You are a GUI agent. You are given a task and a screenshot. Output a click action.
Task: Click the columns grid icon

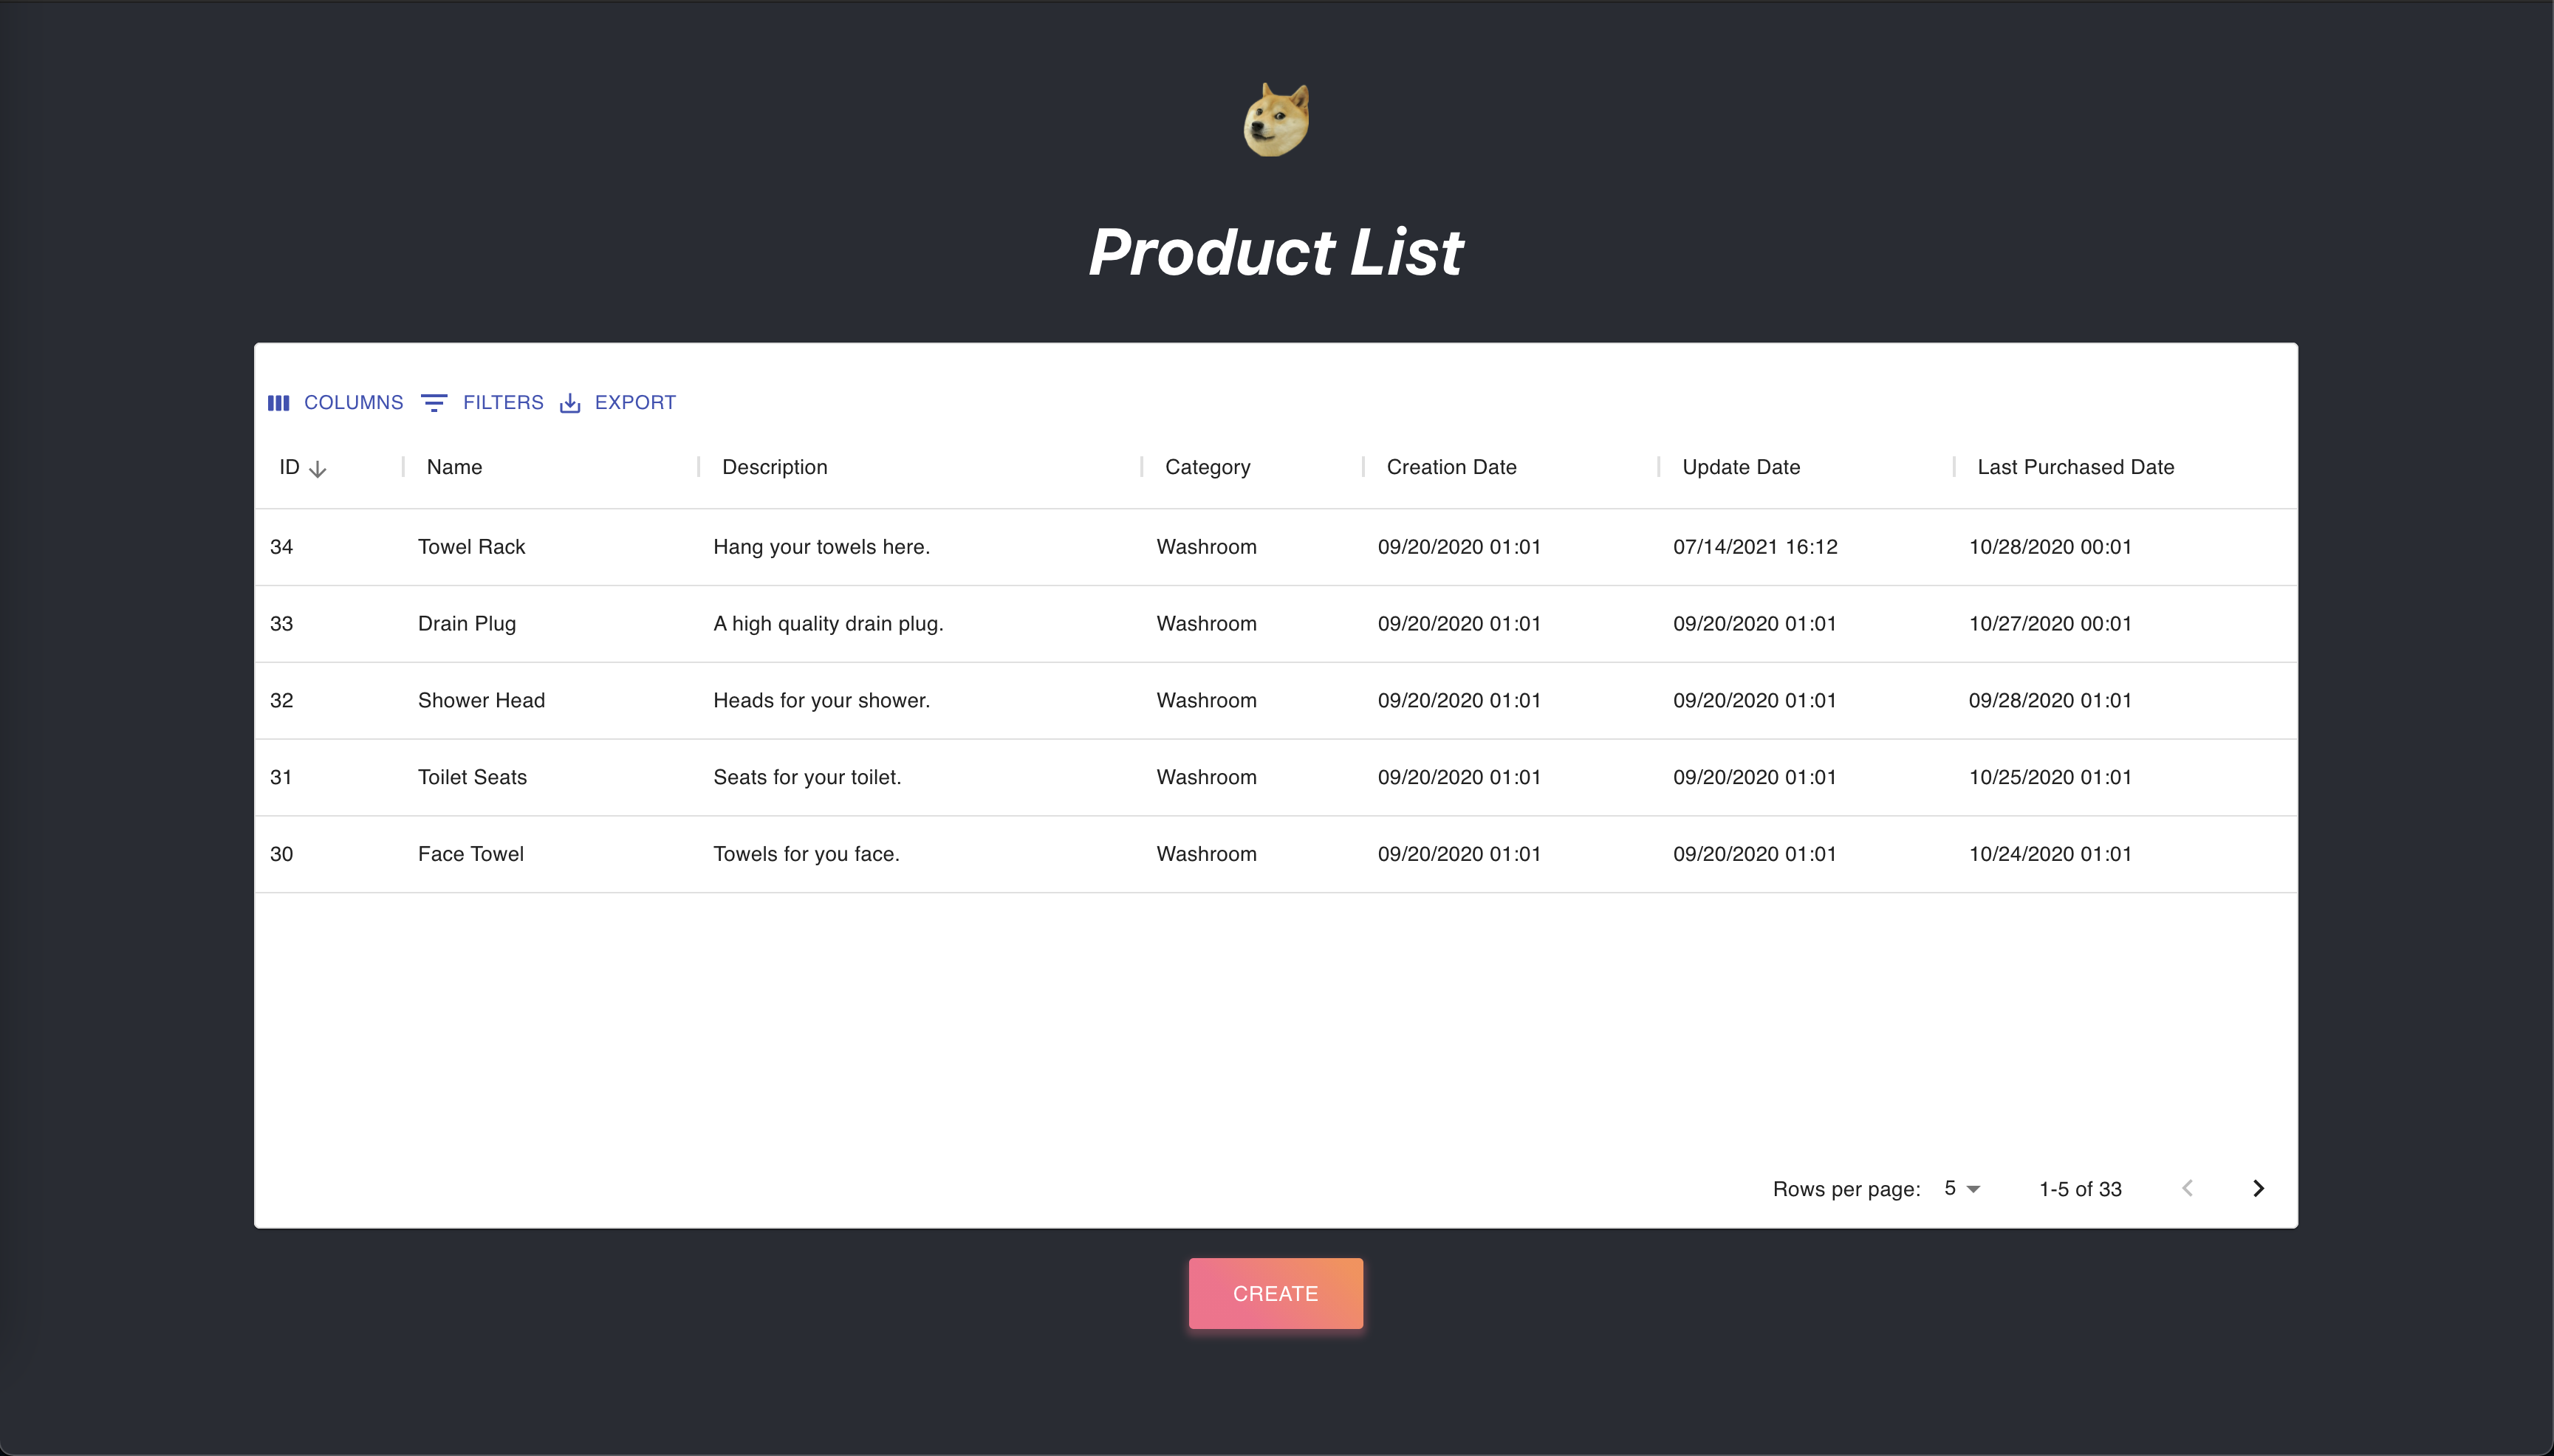coord(279,403)
